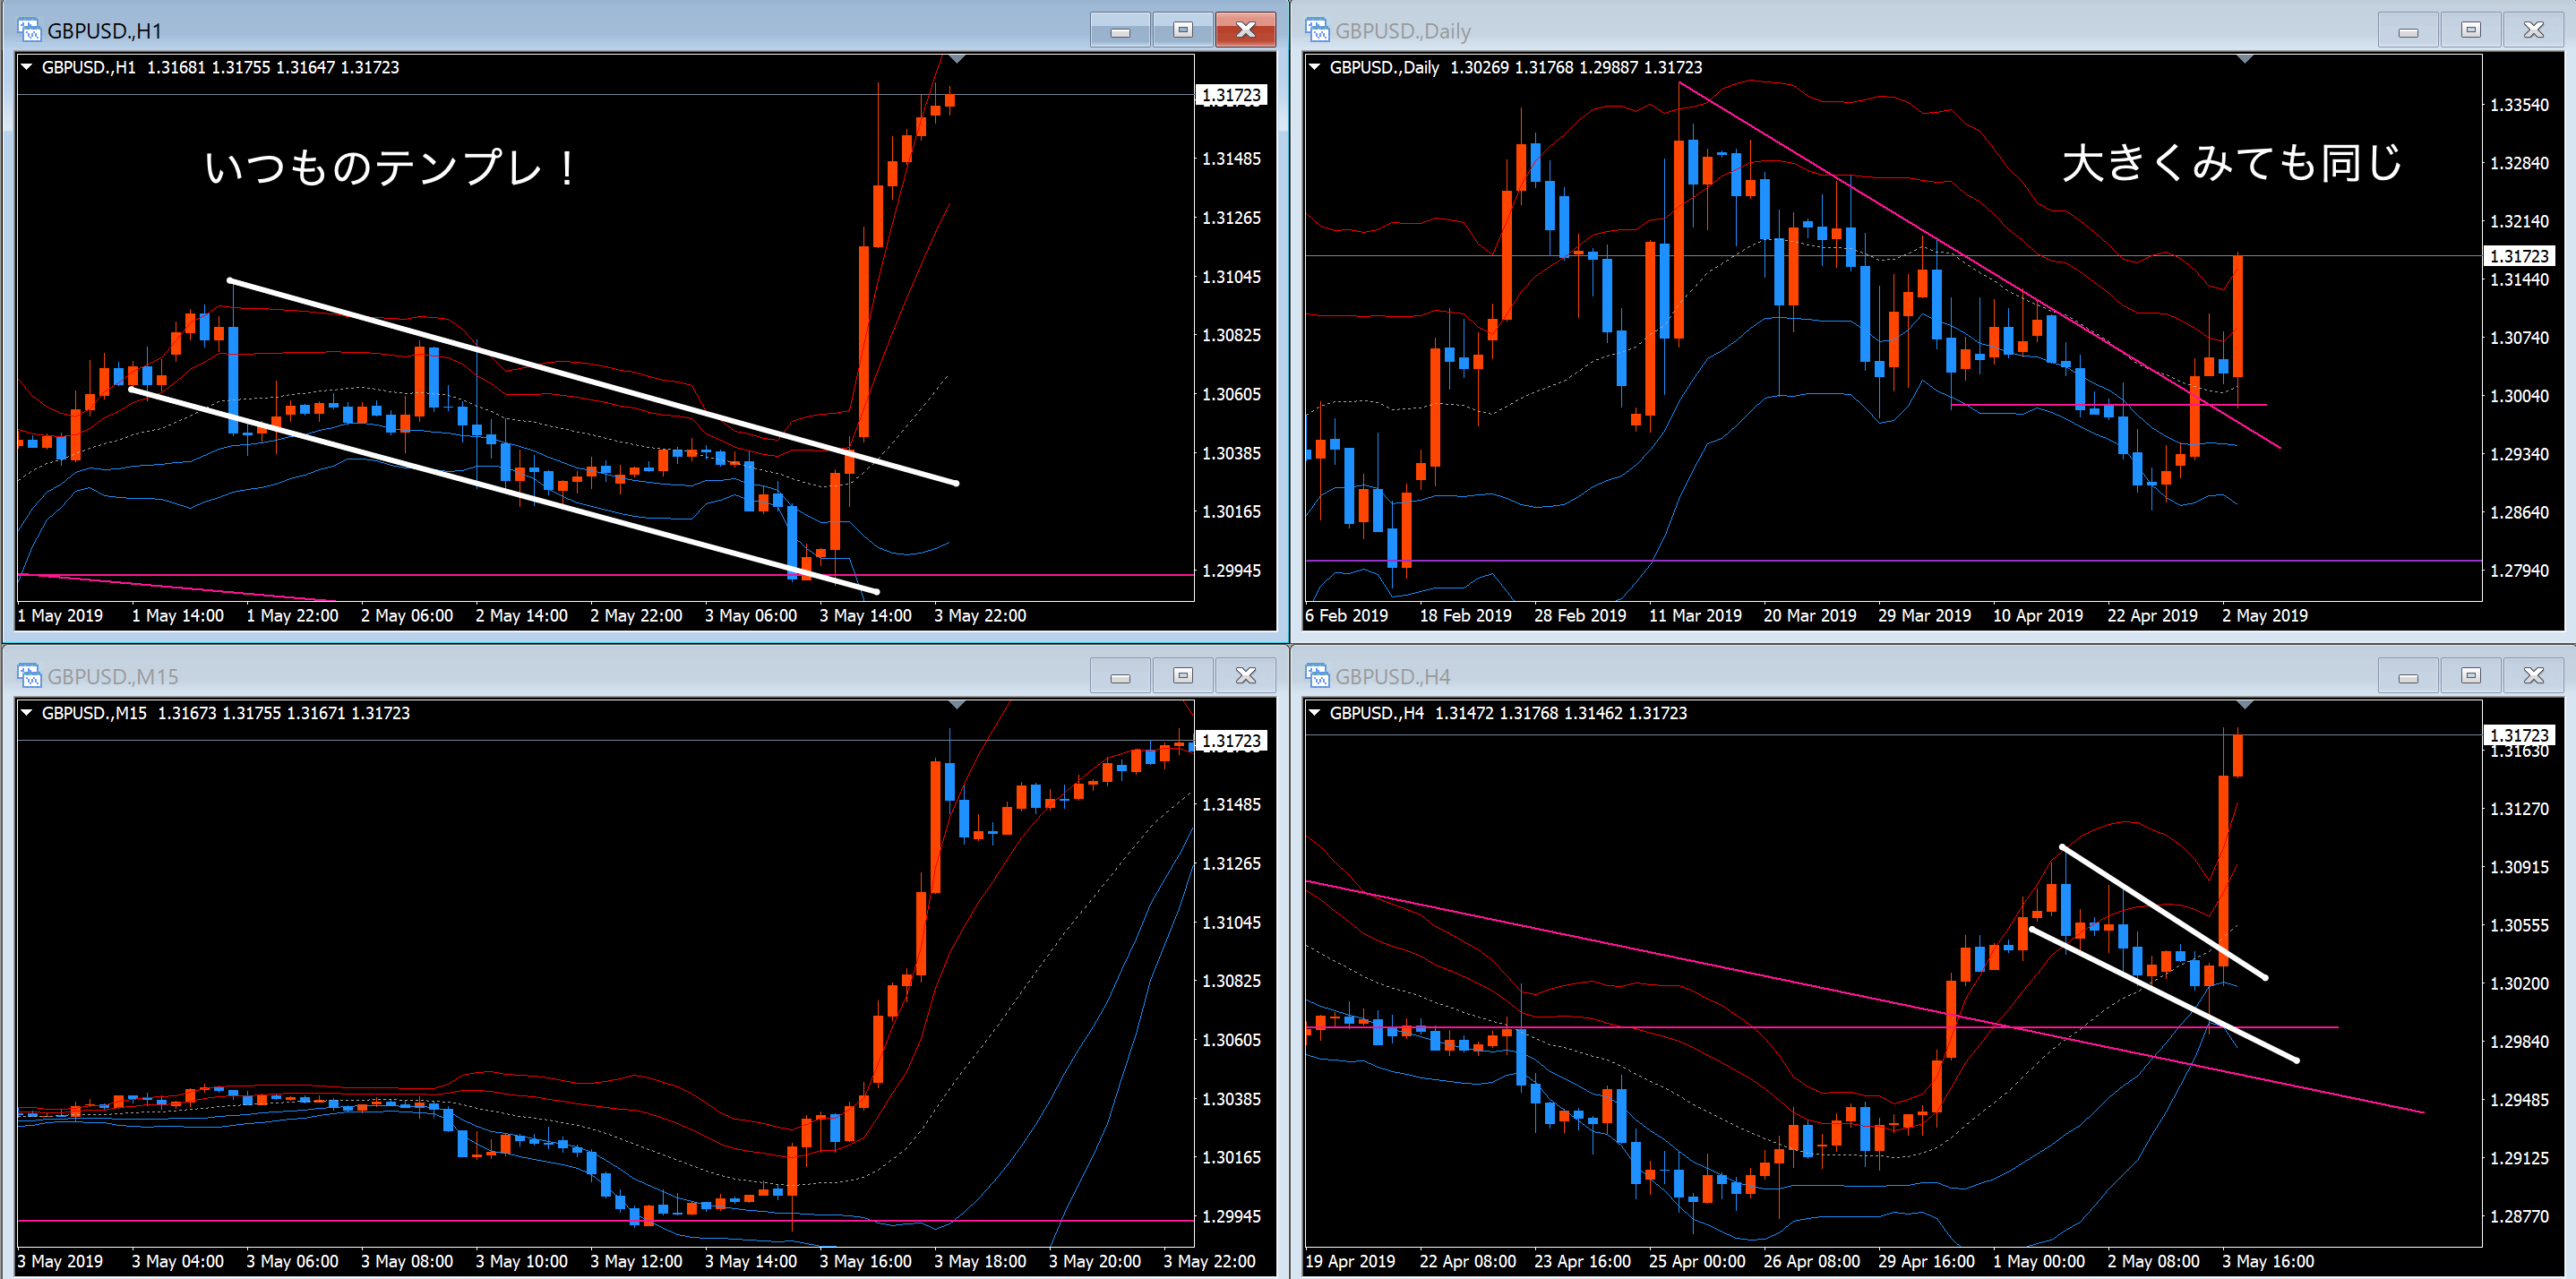Click the GBPUSD Daily chart window icon
The width and height of the screenshot is (2576, 1279).
point(1316,30)
